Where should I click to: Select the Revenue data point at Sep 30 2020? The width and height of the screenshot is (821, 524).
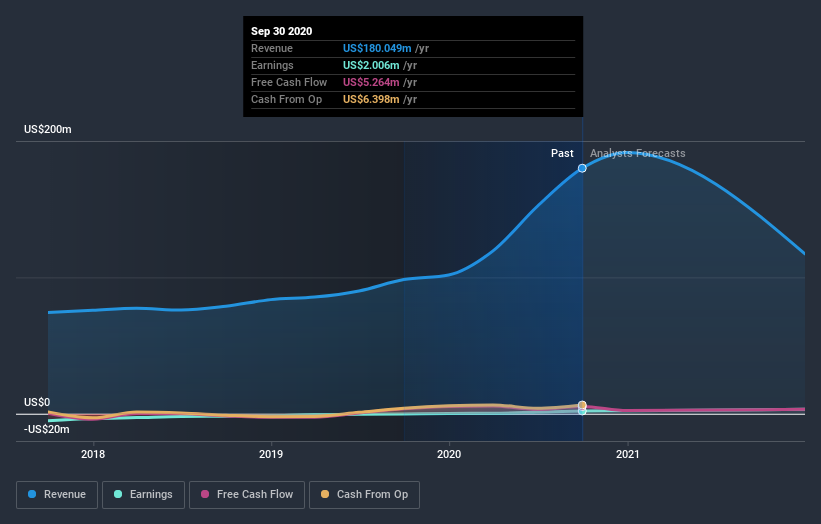point(582,168)
